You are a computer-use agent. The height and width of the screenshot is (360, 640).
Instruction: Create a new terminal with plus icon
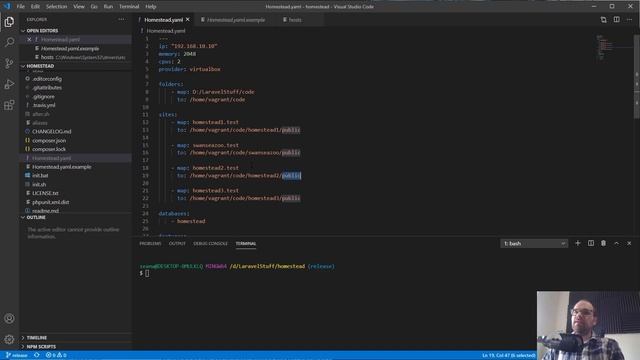pyautogui.click(x=578, y=243)
